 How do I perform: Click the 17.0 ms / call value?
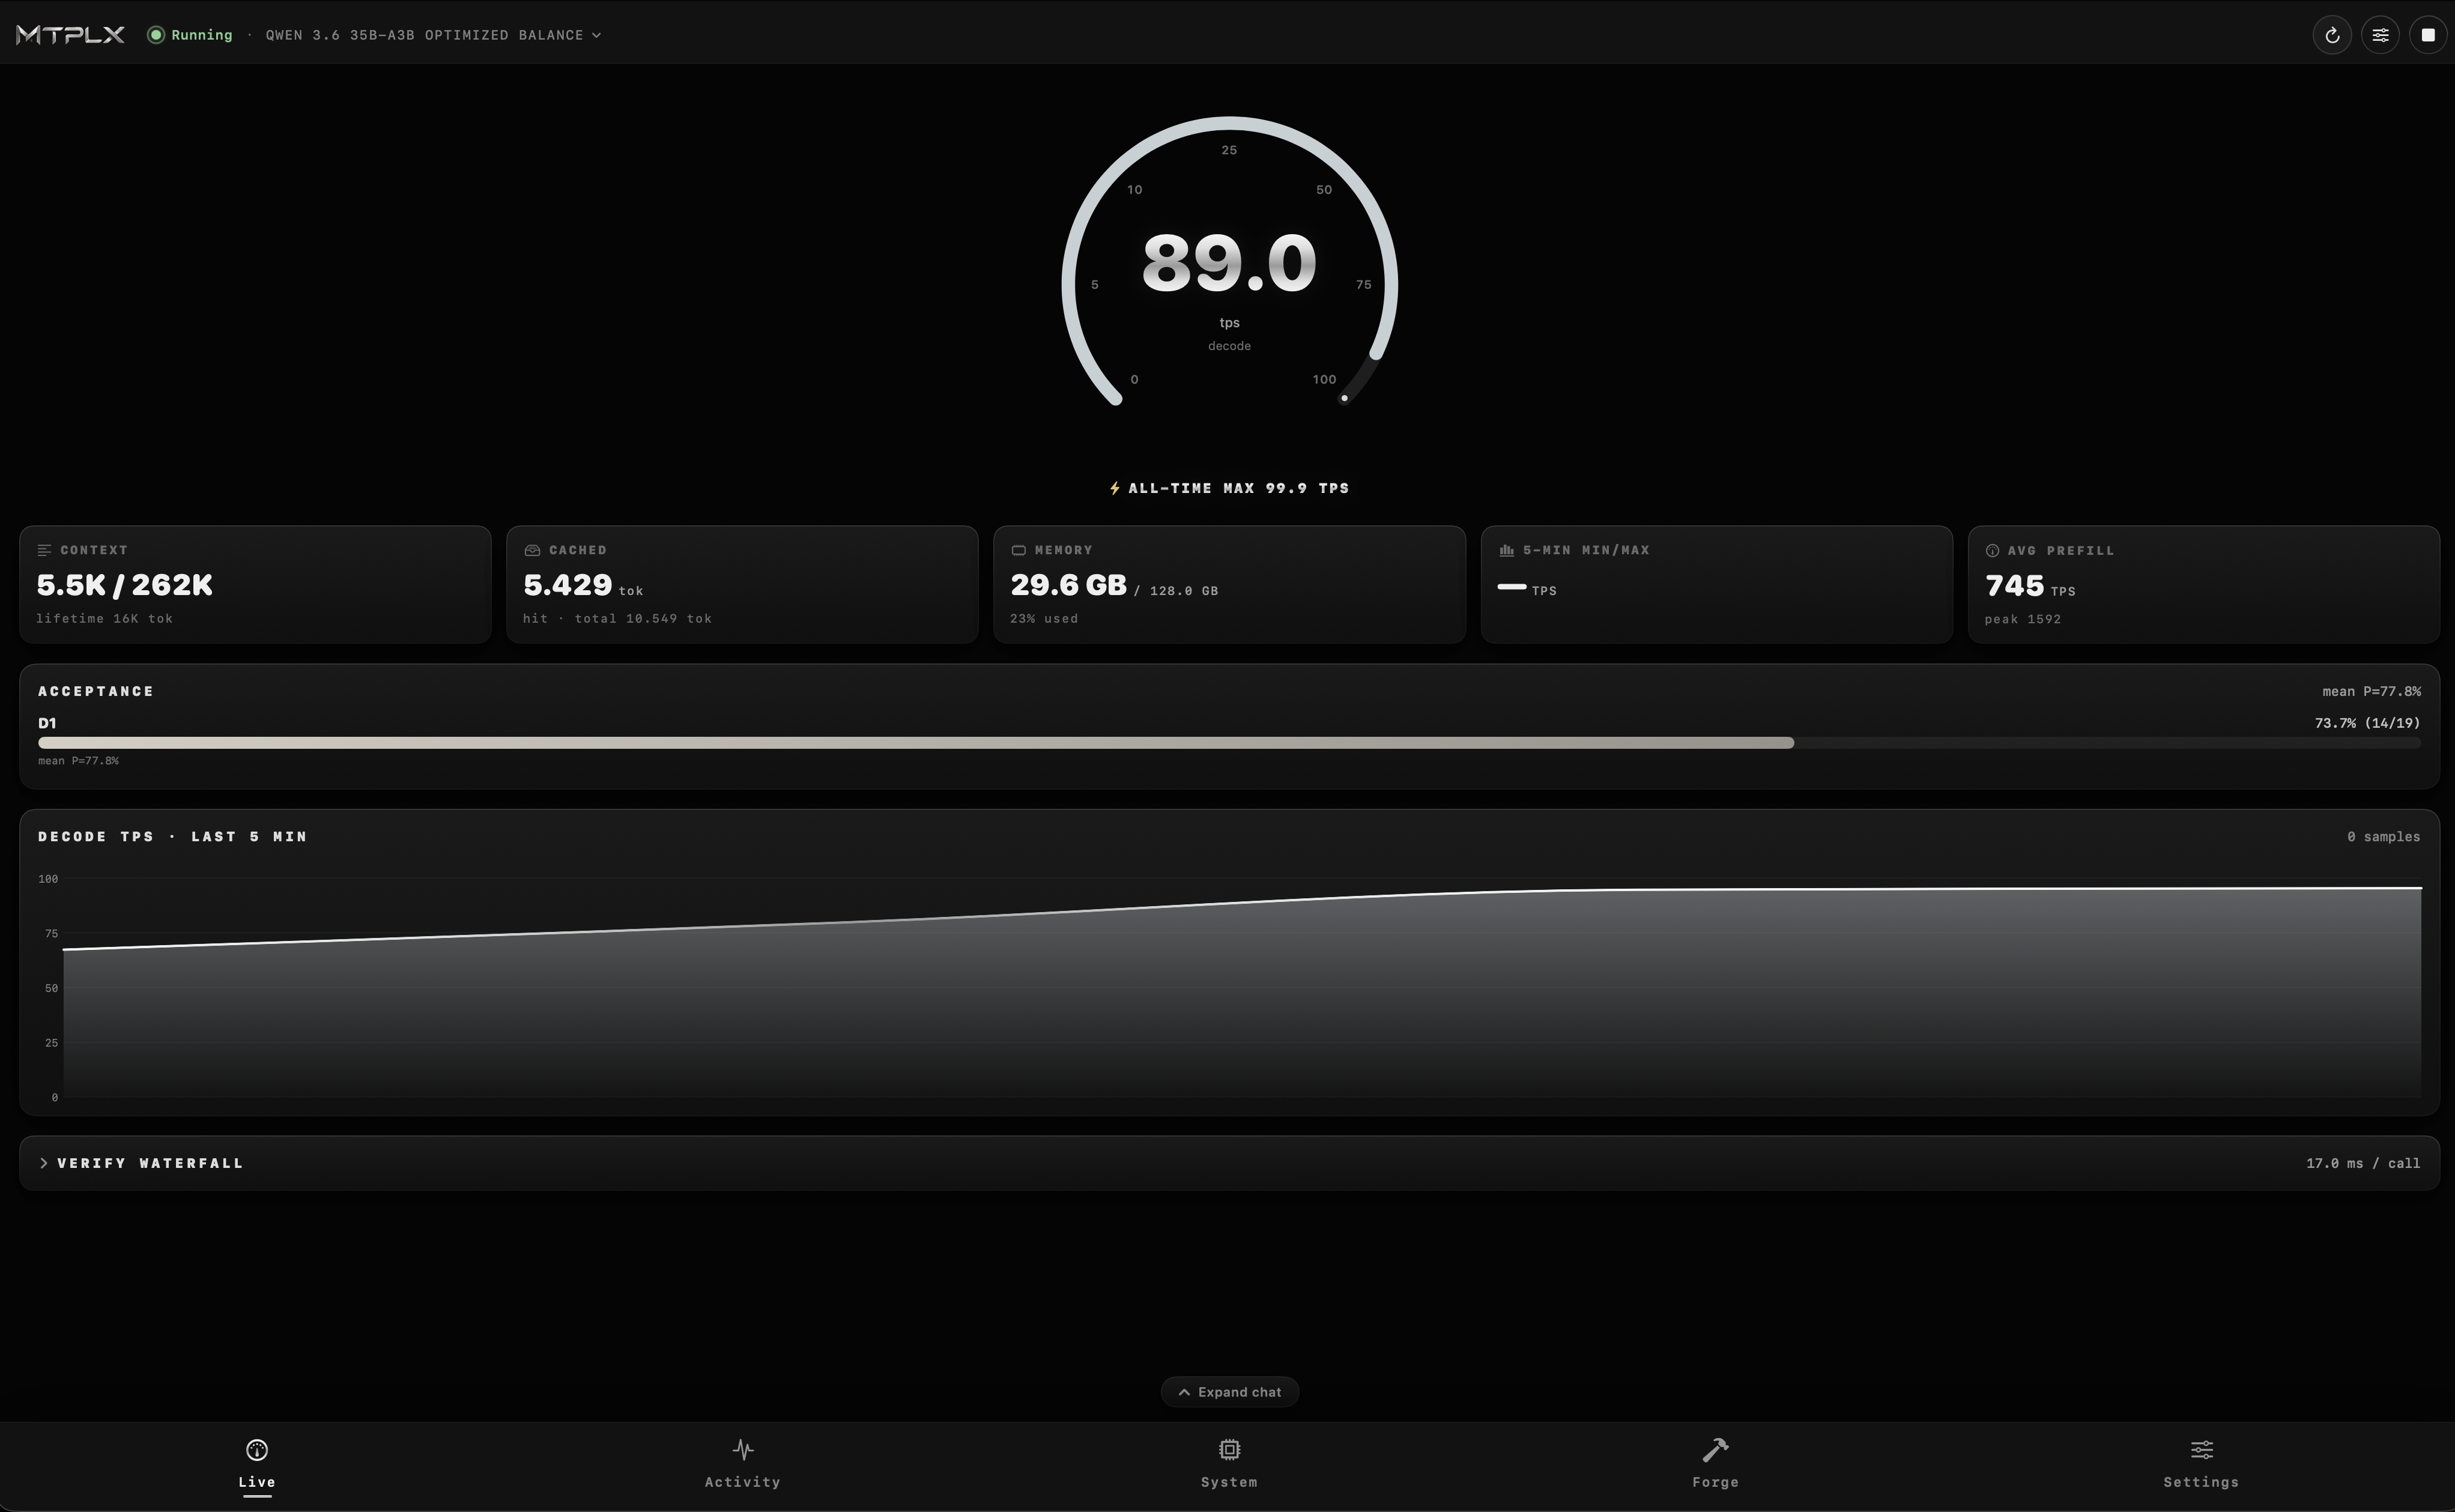(x=2363, y=1163)
